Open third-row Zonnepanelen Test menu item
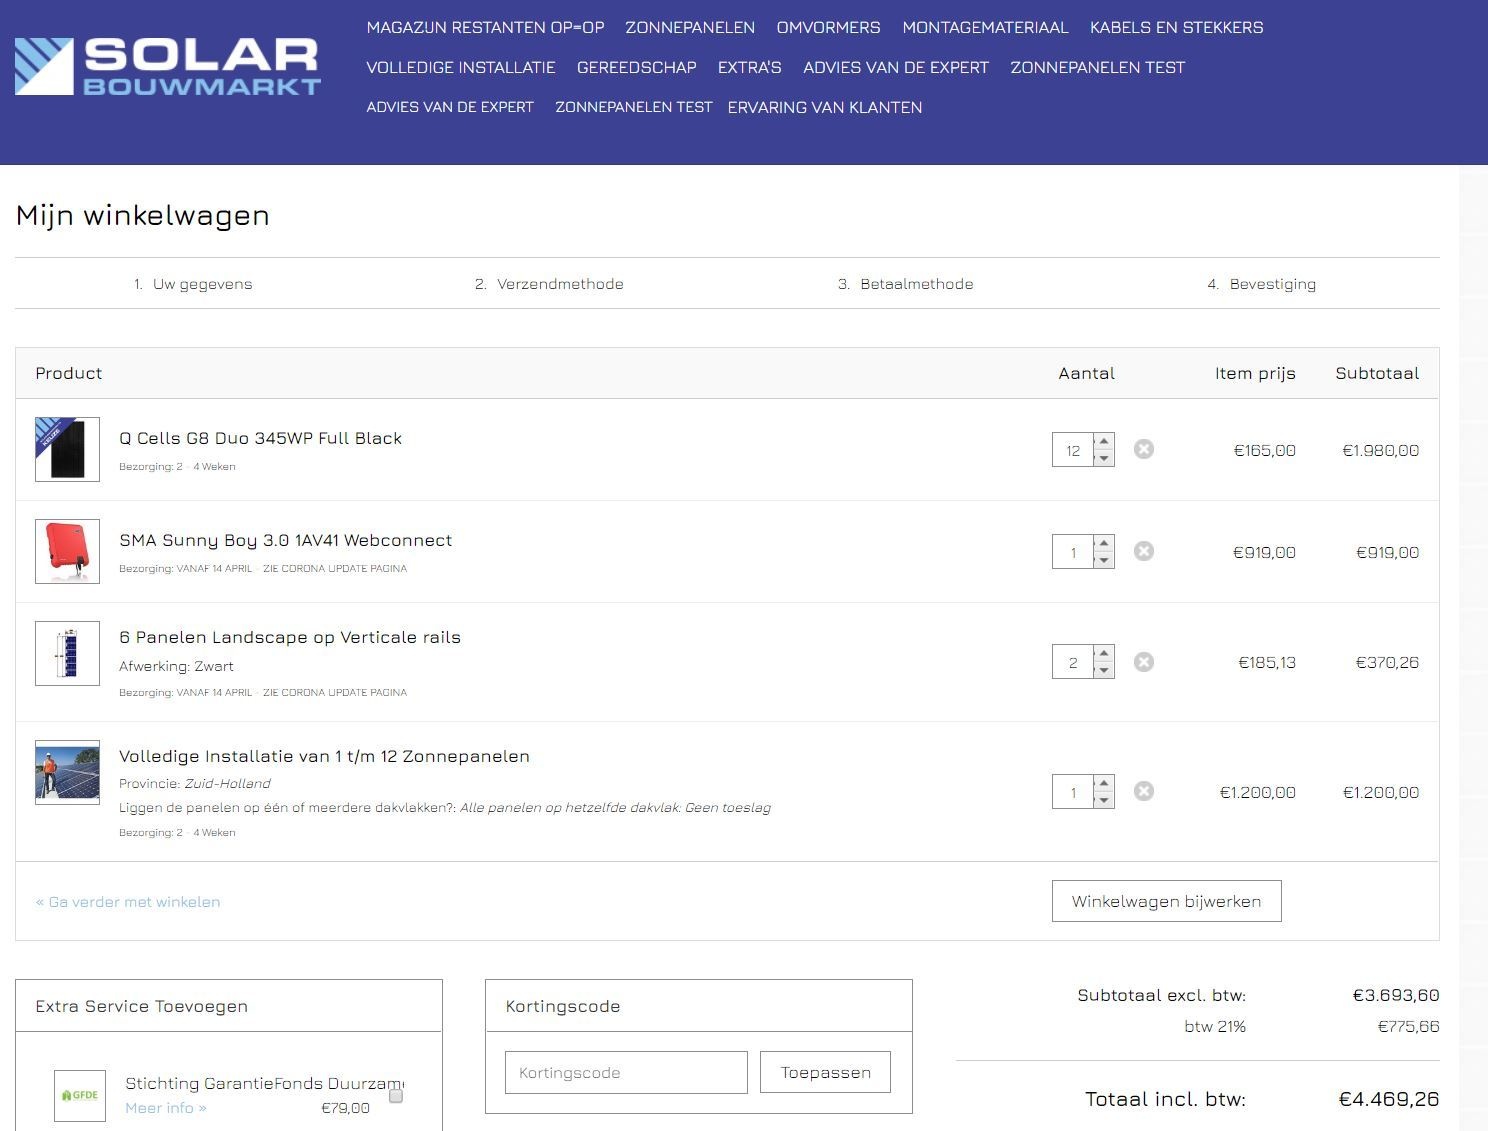Screen dimensions: 1488x1131 (x=634, y=107)
